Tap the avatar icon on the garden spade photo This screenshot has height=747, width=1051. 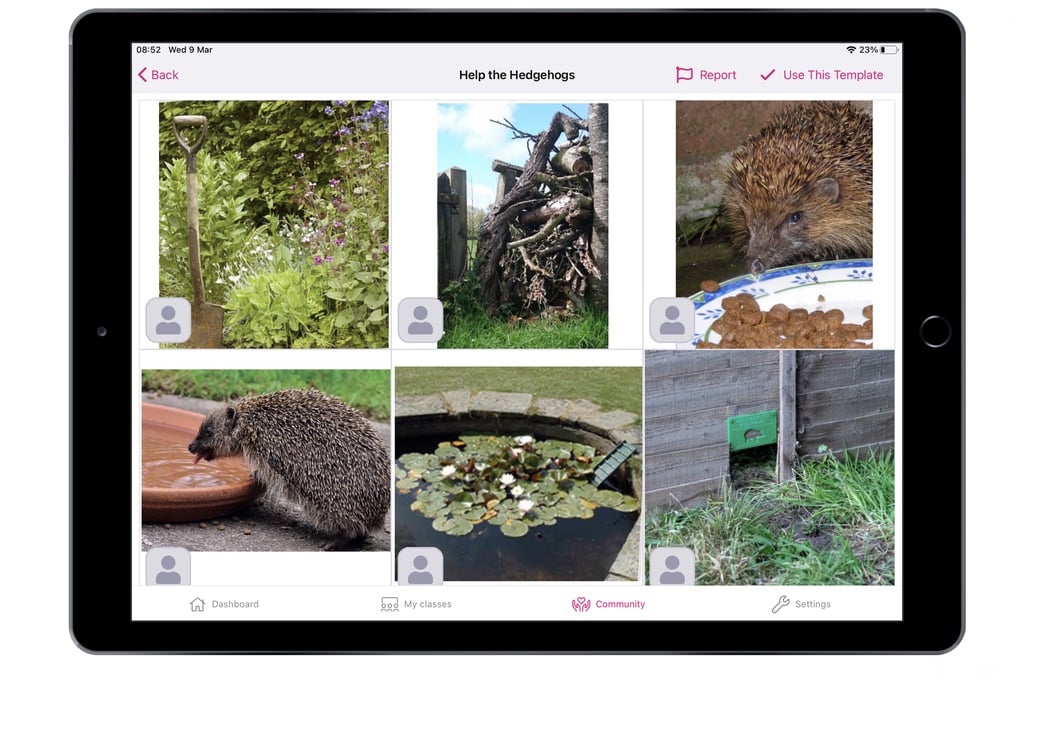click(168, 318)
